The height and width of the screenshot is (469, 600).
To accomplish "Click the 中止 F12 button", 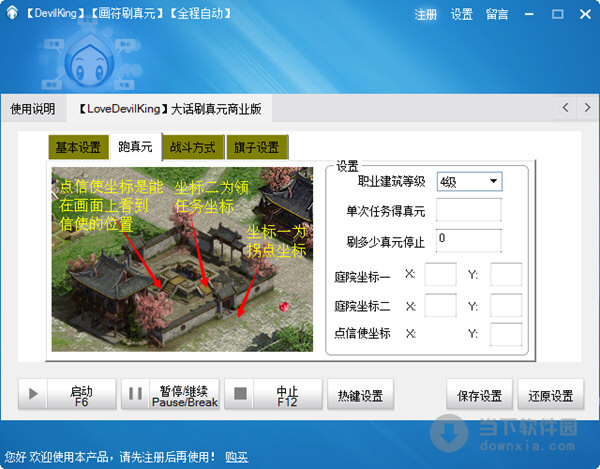I will (273, 394).
